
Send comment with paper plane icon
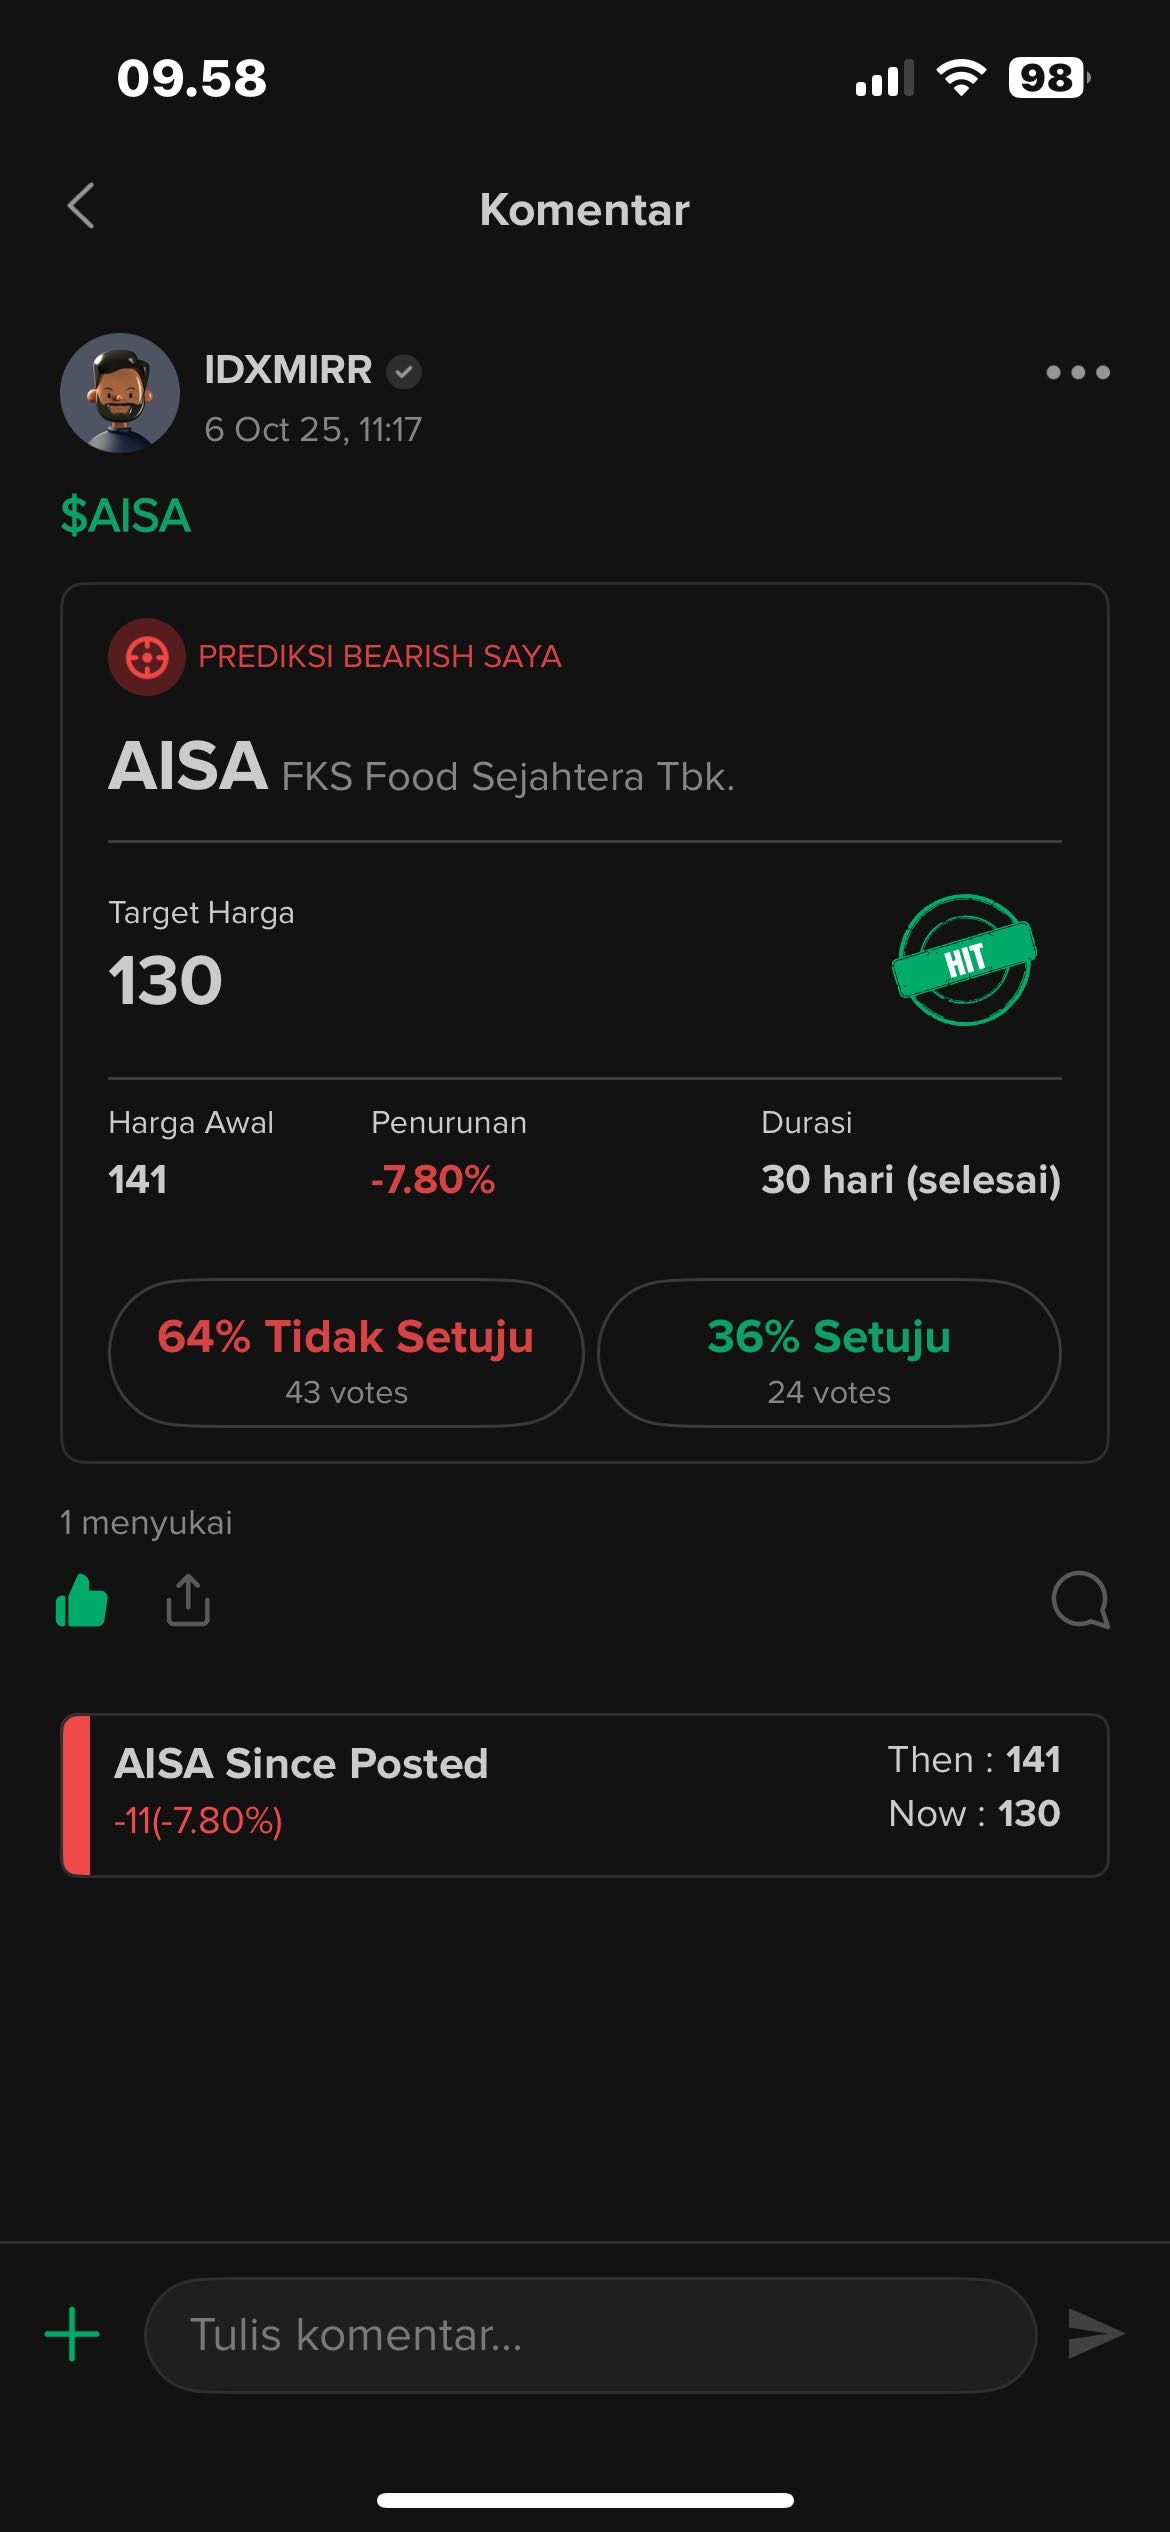point(1095,2334)
